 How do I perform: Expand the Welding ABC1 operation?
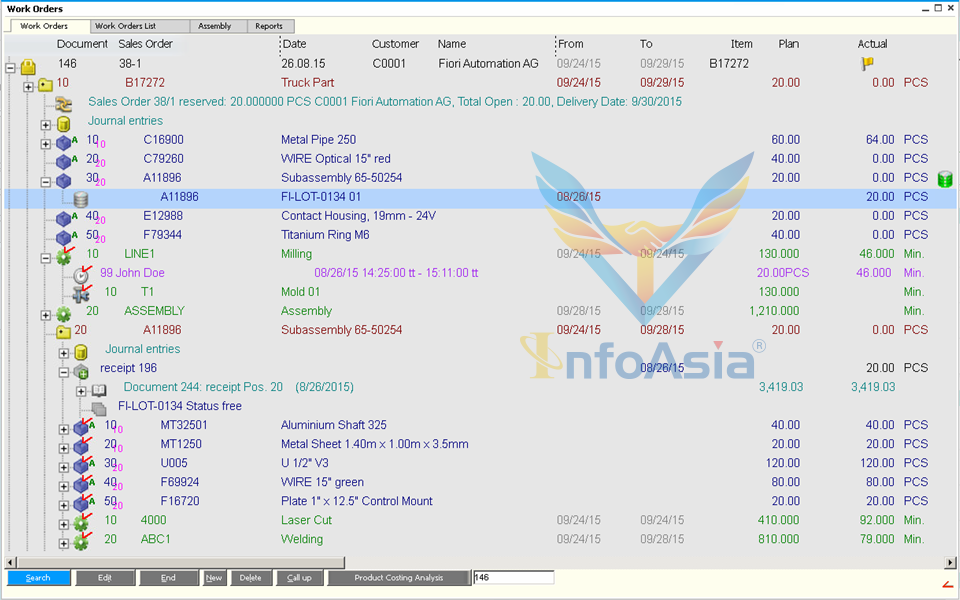point(64,543)
